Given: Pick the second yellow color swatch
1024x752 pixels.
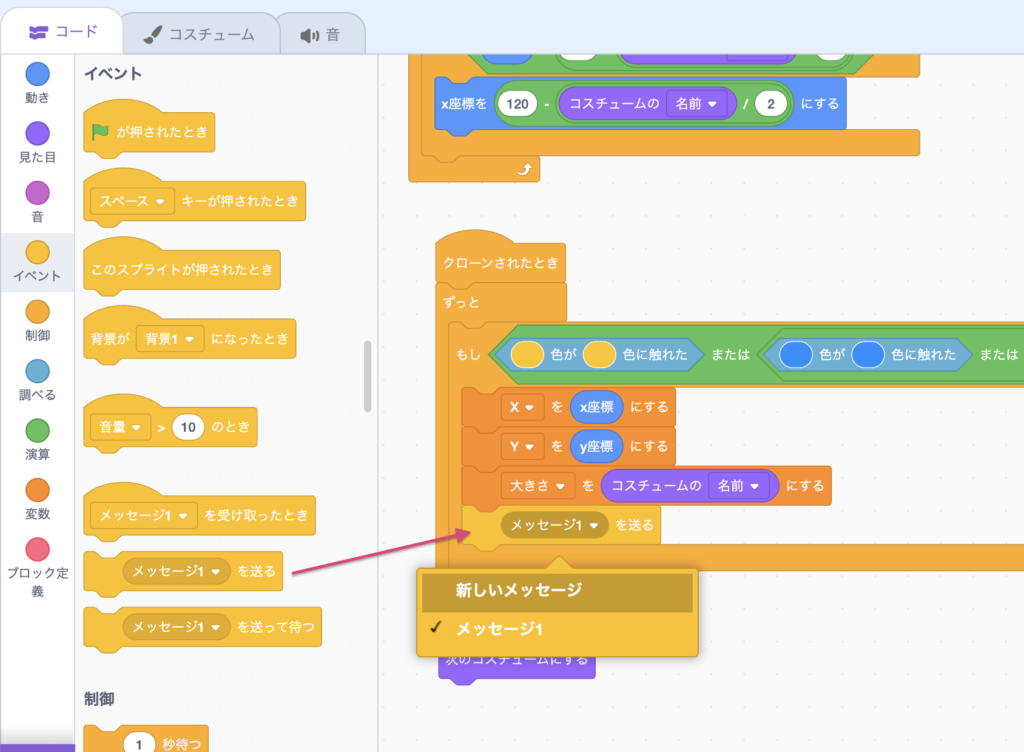Looking at the screenshot, I should point(600,354).
